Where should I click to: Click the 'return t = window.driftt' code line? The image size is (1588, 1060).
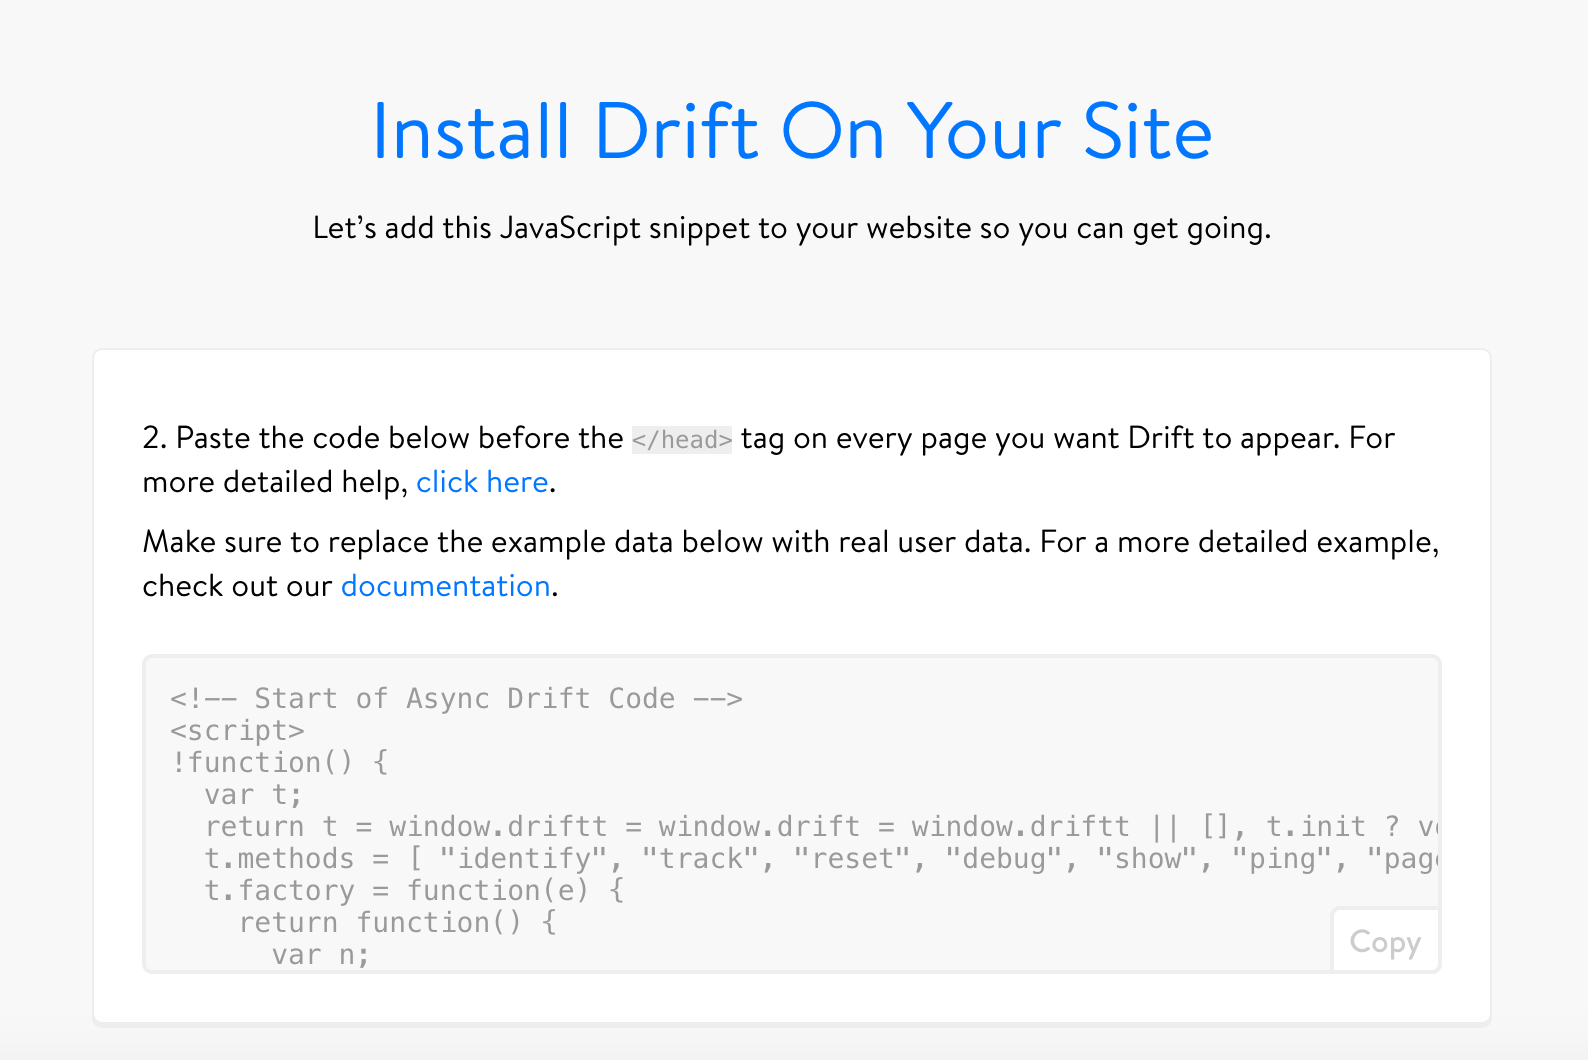821,826
